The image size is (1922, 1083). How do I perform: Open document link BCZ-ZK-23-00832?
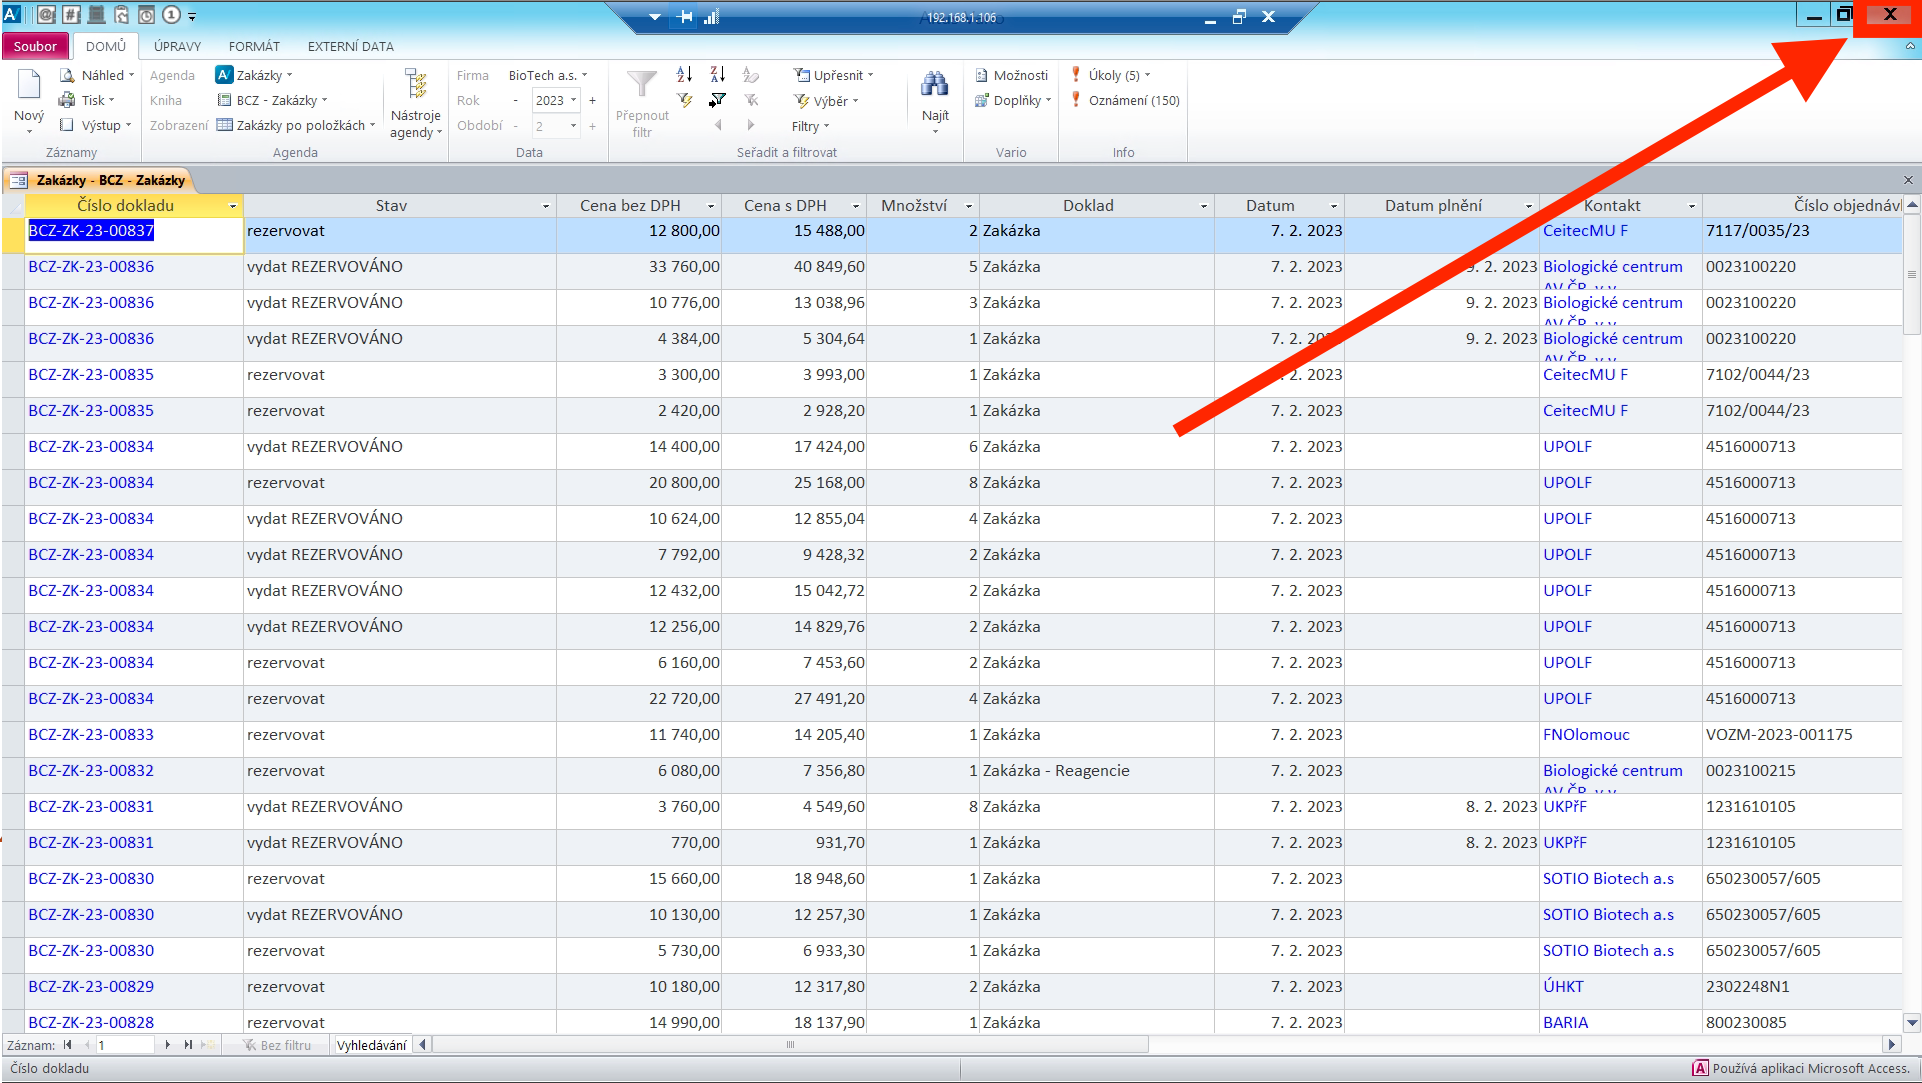tap(91, 770)
